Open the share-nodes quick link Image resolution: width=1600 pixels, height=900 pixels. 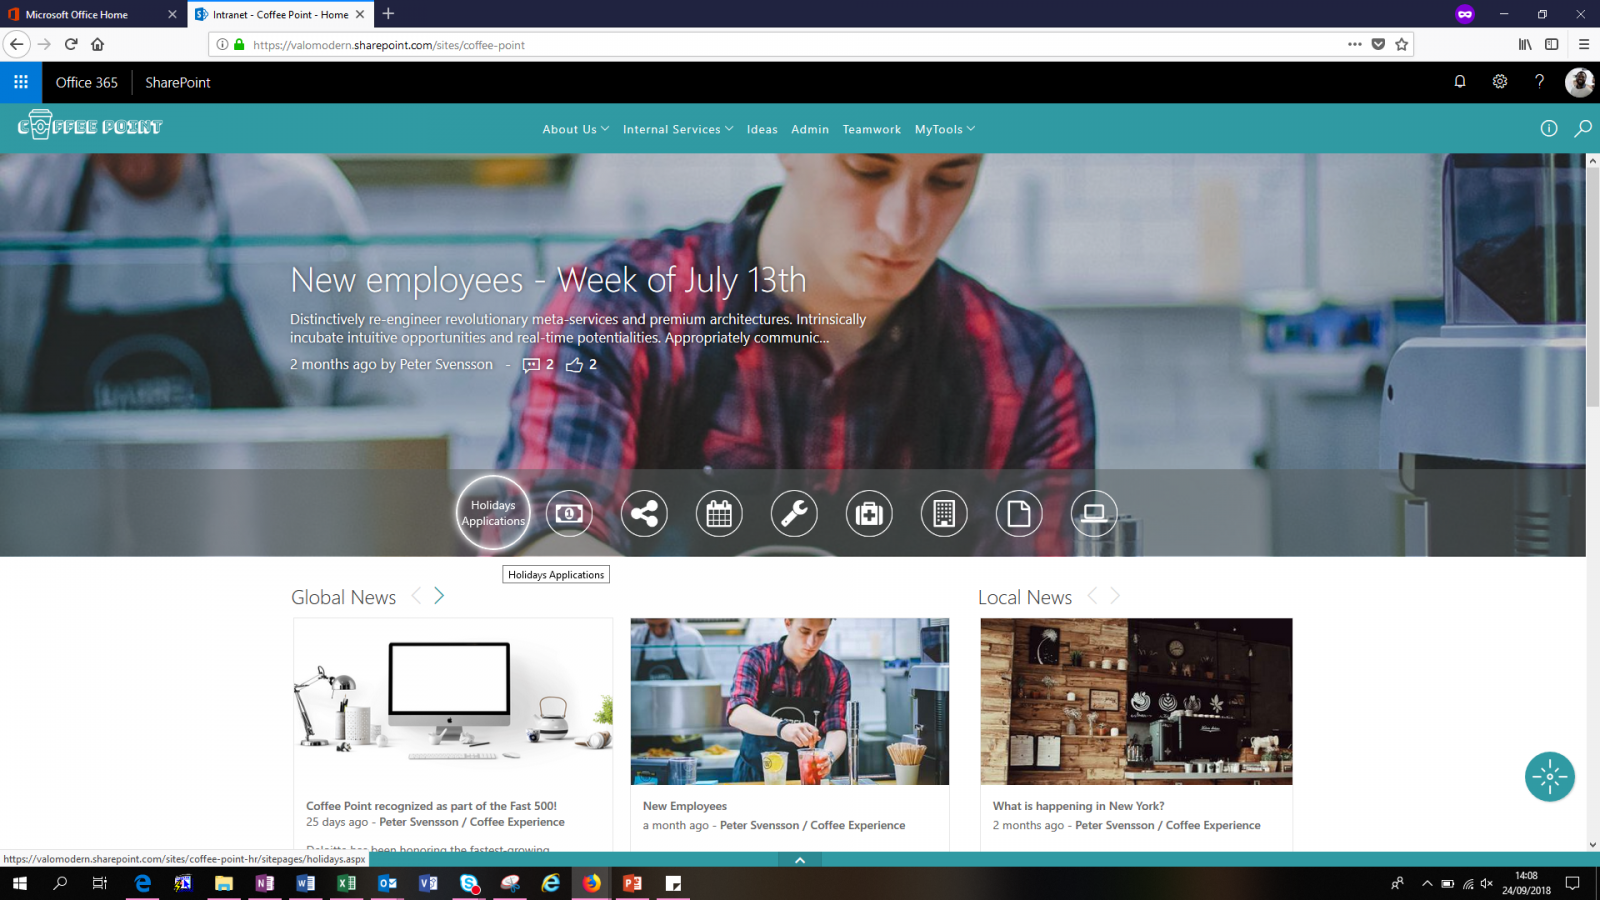pos(644,514)
